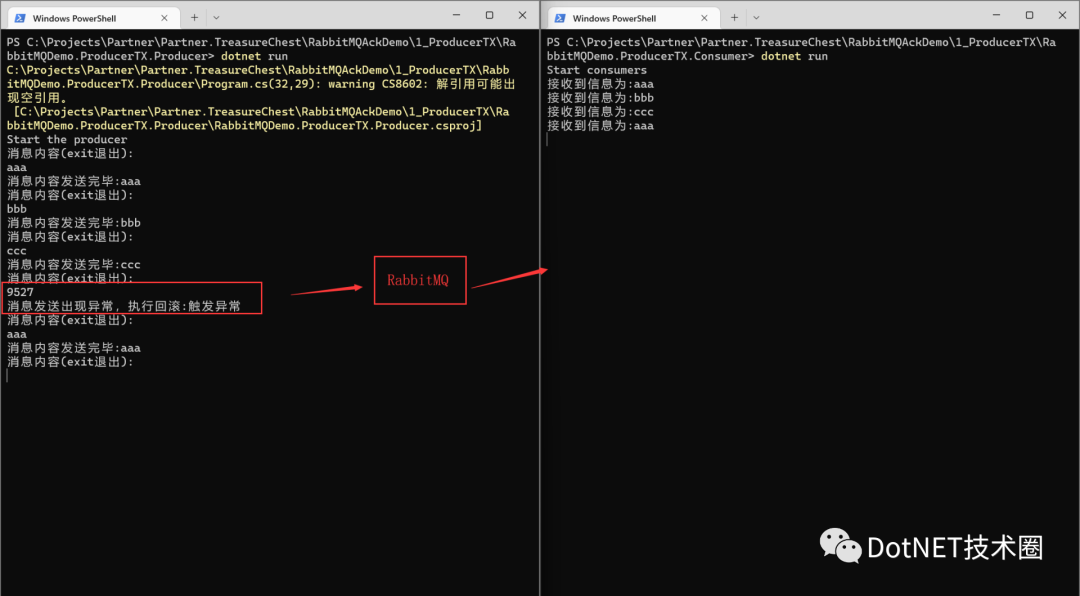This screenshot has height=596, width=1080.
Task: Open the left terminal's profile dropdown chevron
Action: (216, 18)
